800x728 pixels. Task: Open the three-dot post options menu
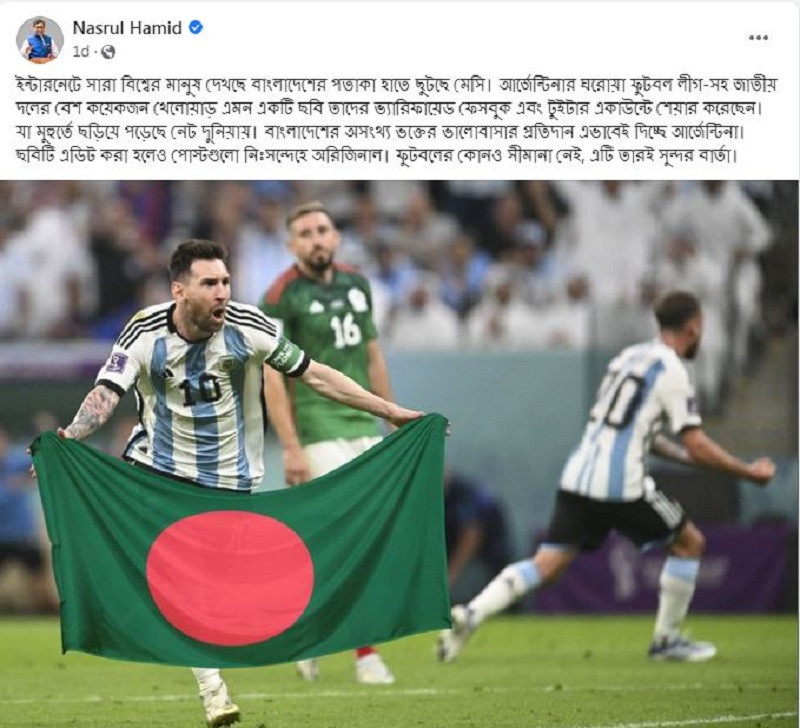[758, 37]
